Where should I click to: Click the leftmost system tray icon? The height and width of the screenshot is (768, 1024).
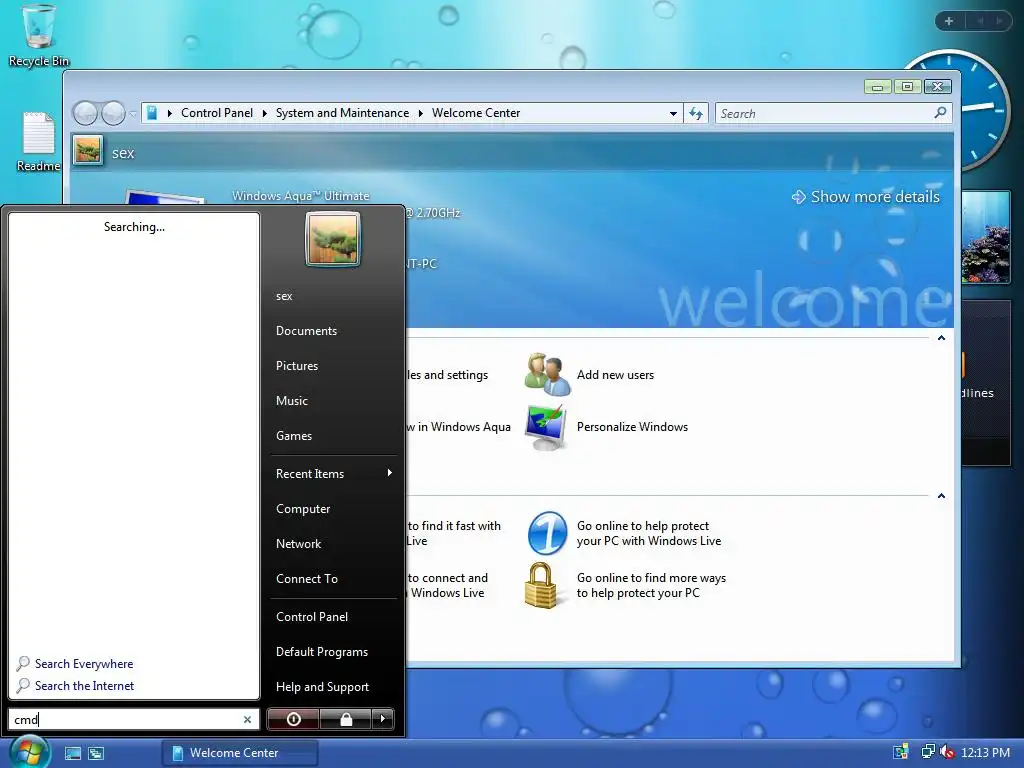point(901,752)
